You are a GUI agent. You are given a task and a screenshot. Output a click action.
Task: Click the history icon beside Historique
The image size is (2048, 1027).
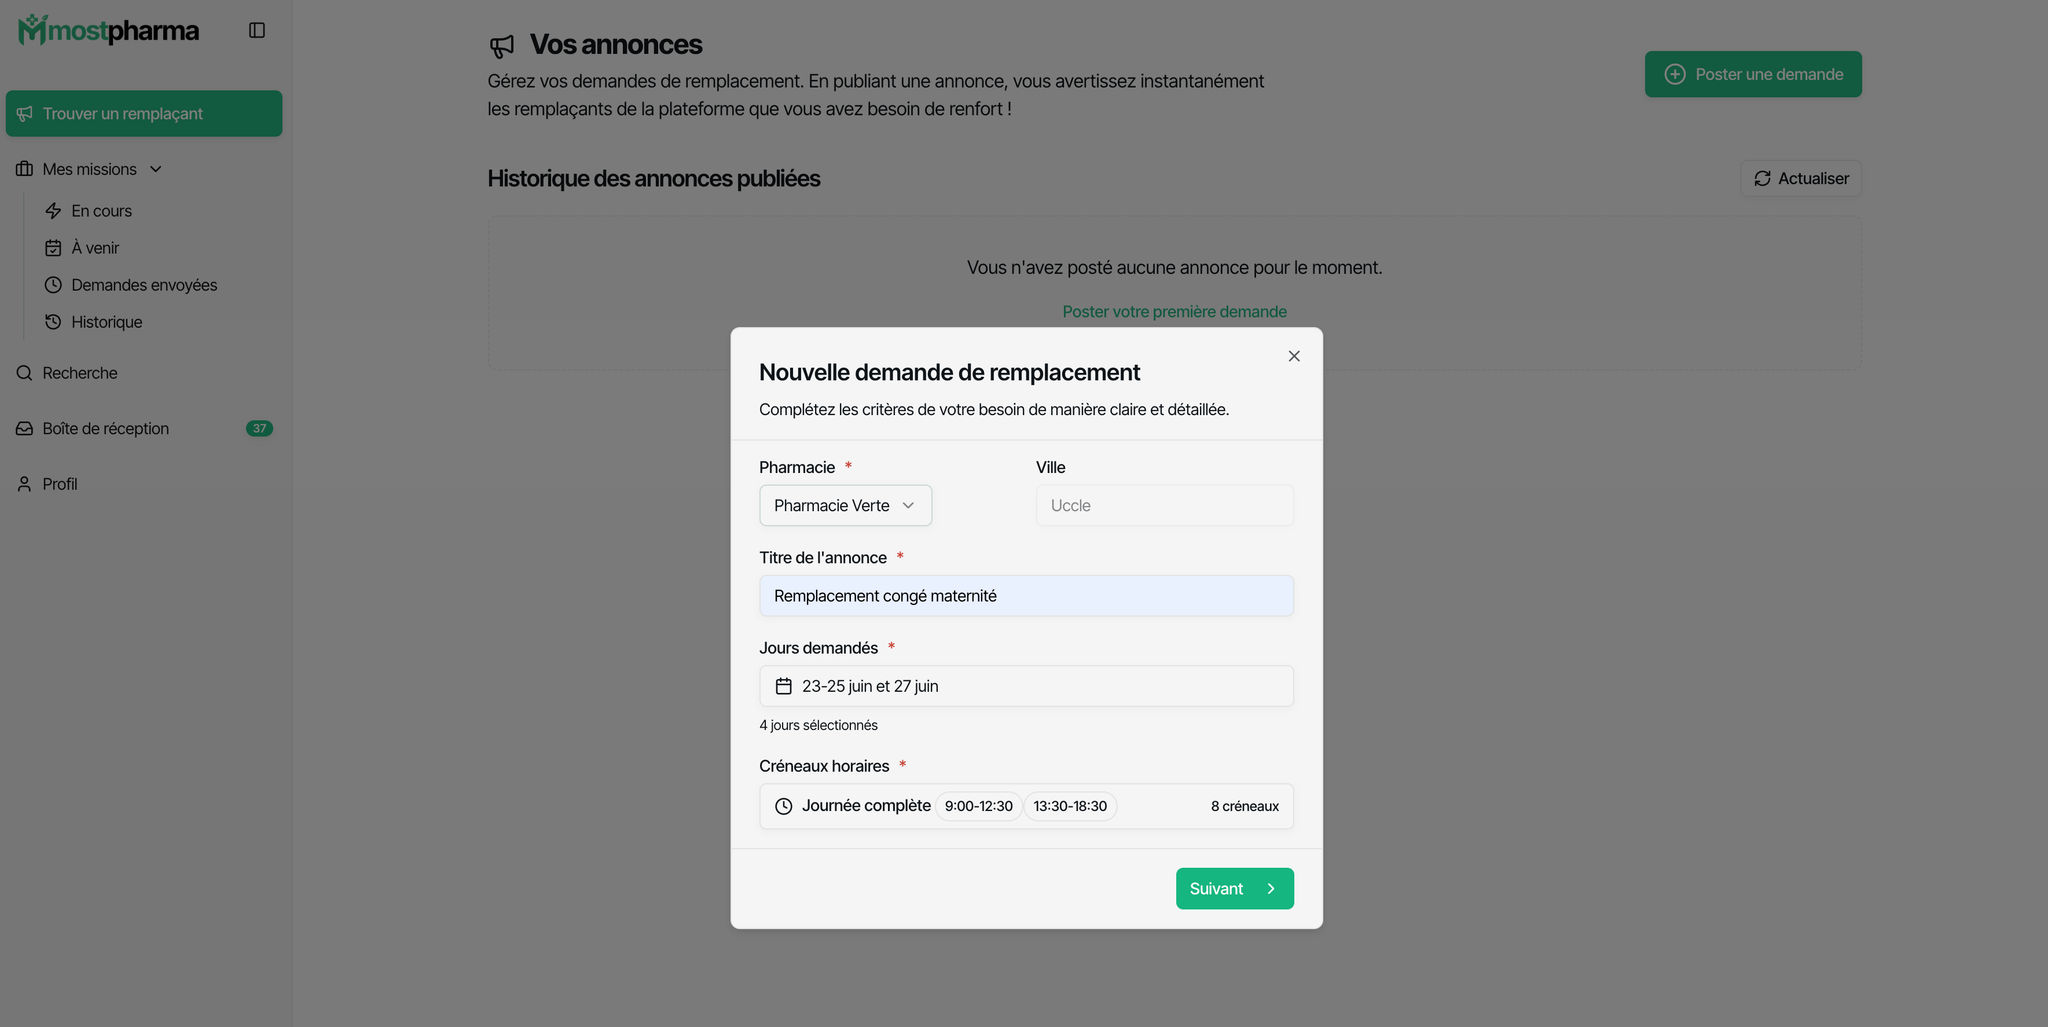pos(53,322)
